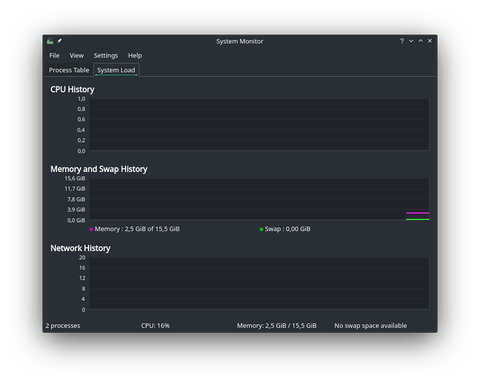Click the Memory and Swap History graph

pos(259,199)
